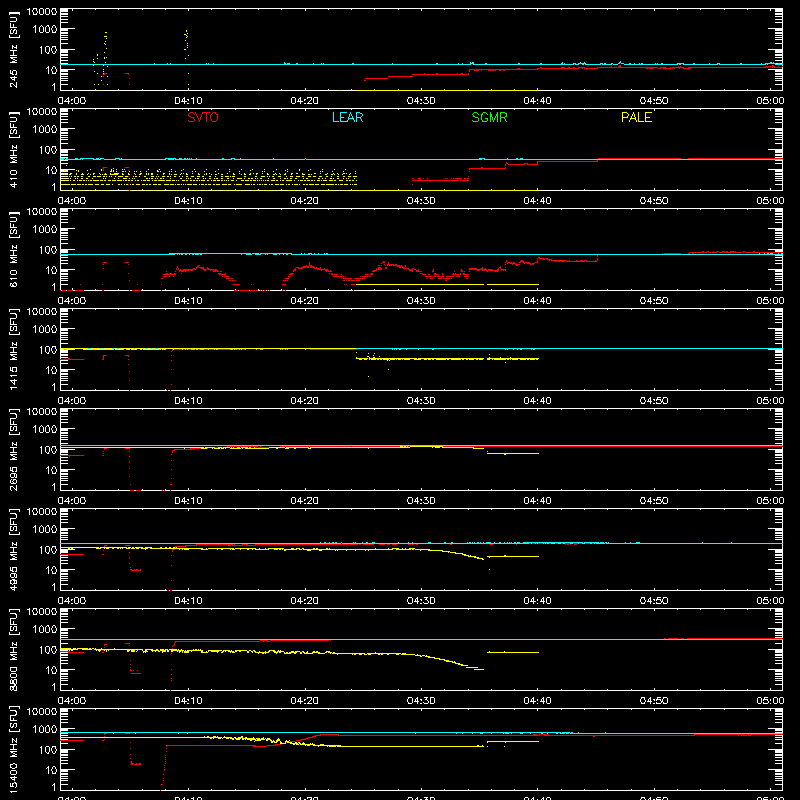Click 04:10 under the 8800 MHz plot
The image size is (800, 800).
click(188, 701)
